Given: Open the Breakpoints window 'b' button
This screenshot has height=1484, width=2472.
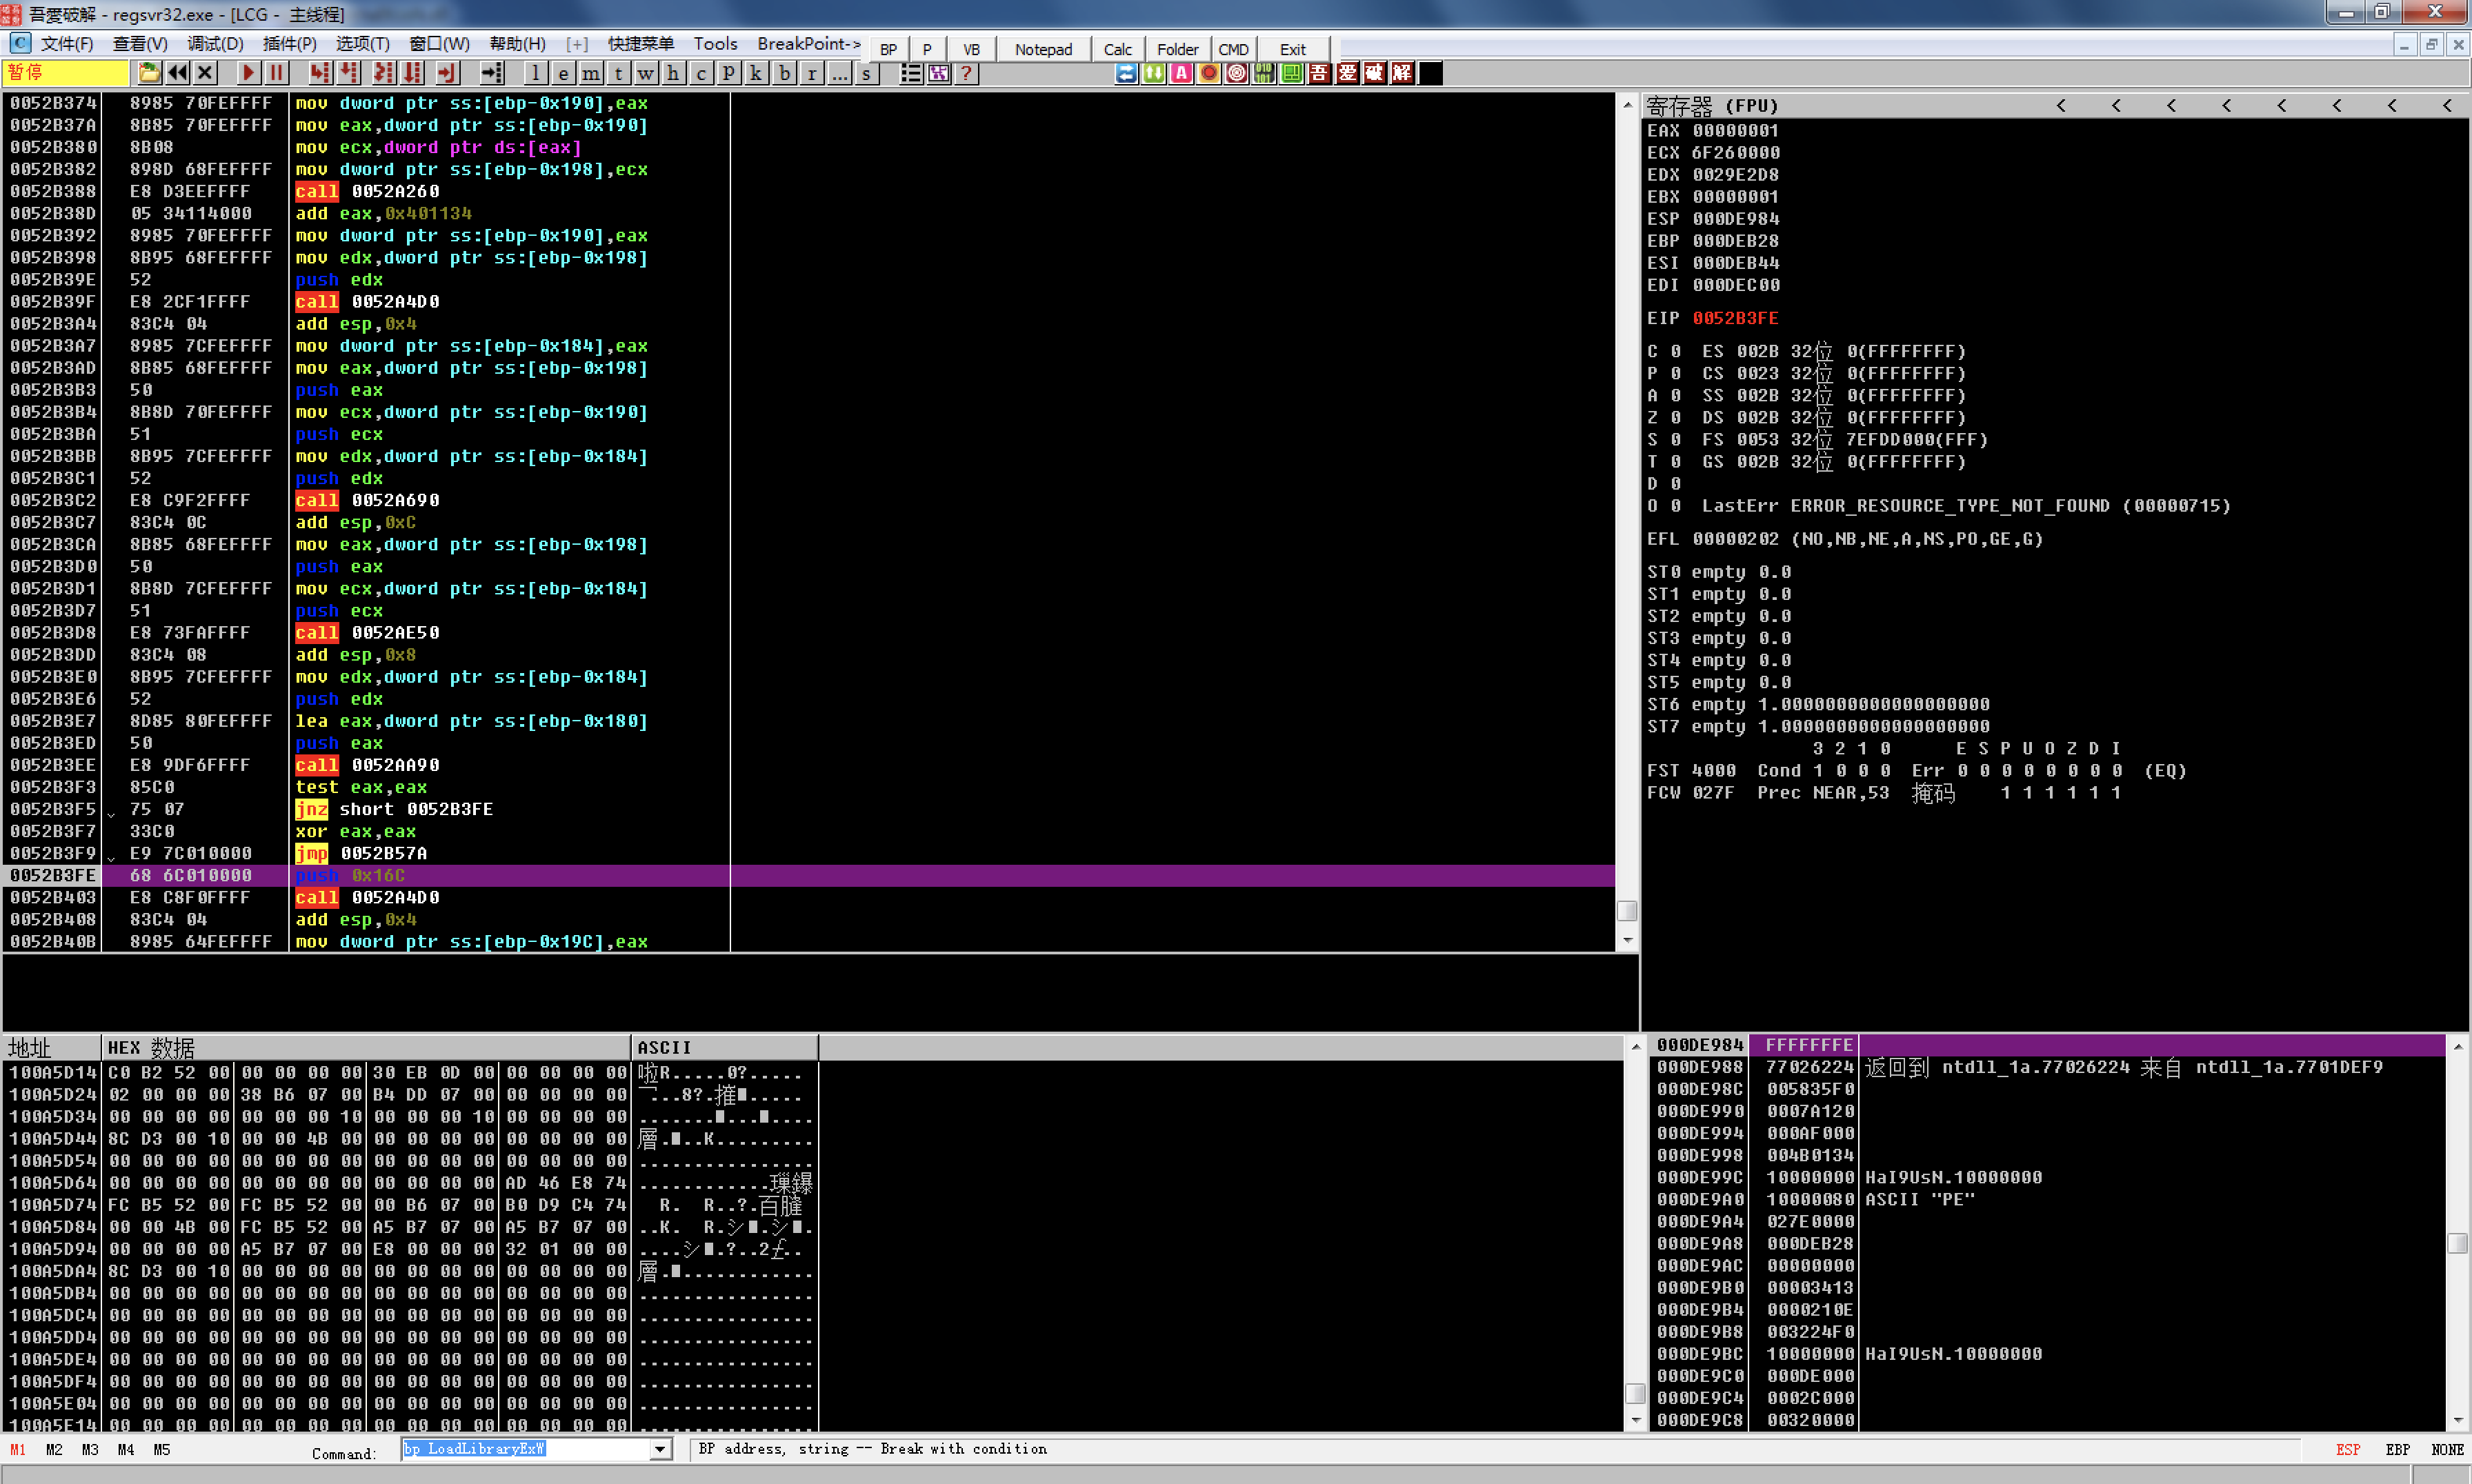Looking at the screenshot, I should (x=784, y=73).
